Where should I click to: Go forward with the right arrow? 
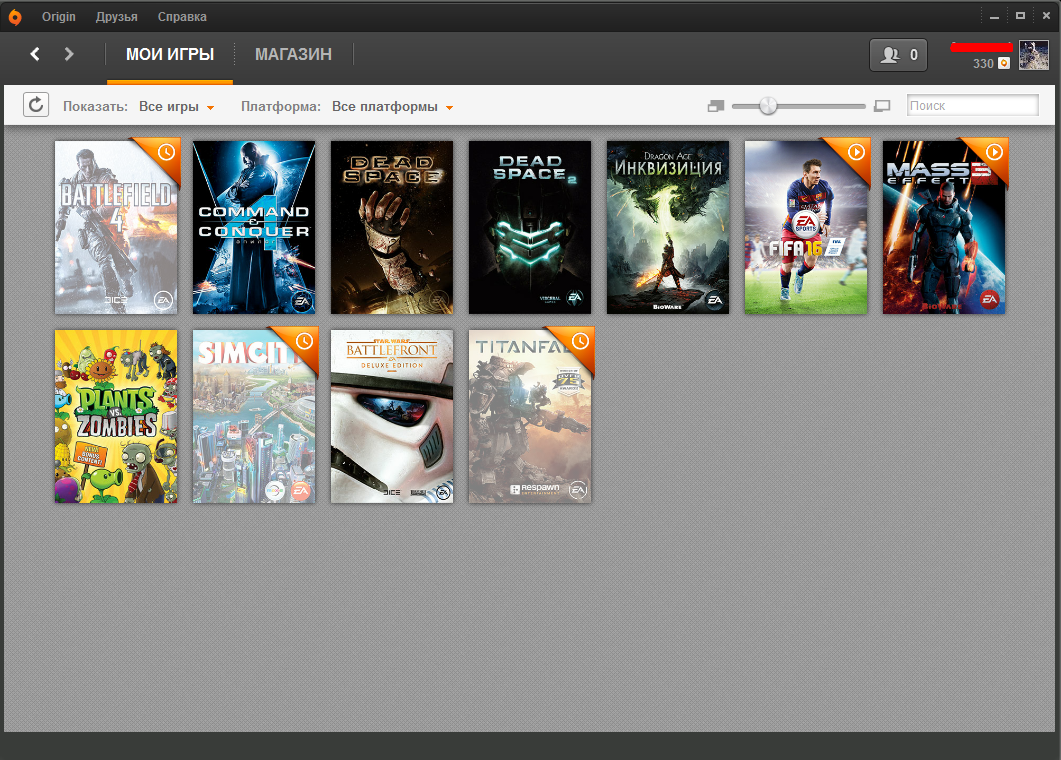pos(68,54)
